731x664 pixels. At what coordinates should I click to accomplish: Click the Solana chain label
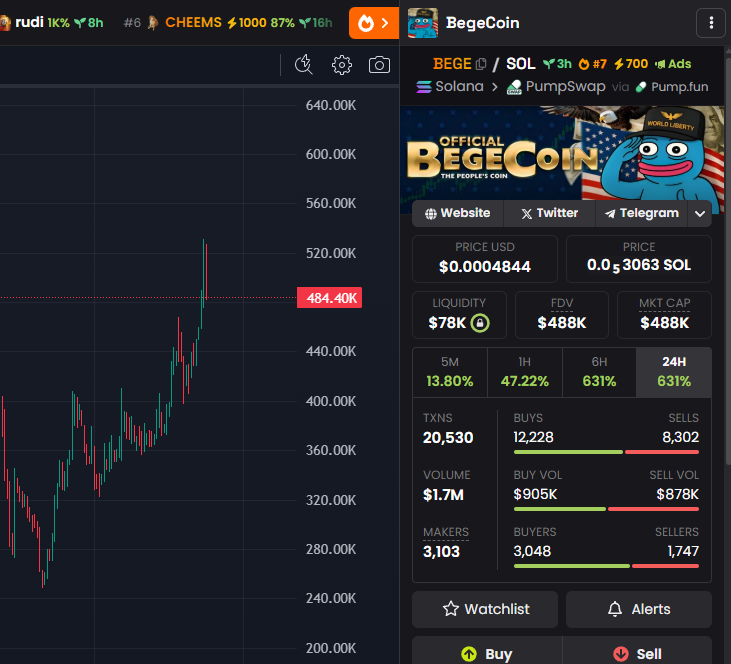coord(449,87)
